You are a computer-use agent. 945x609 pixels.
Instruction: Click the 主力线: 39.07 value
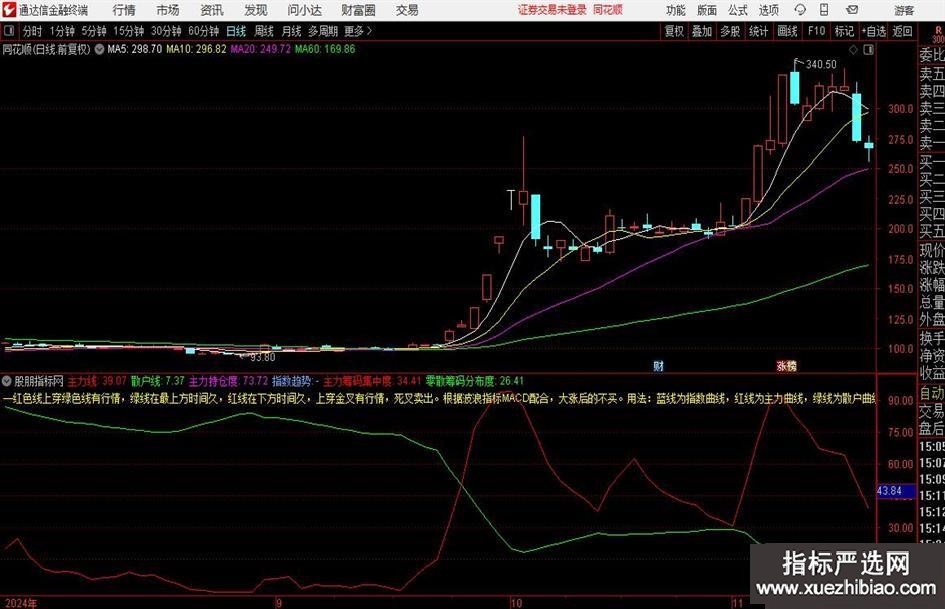point(97,381)
